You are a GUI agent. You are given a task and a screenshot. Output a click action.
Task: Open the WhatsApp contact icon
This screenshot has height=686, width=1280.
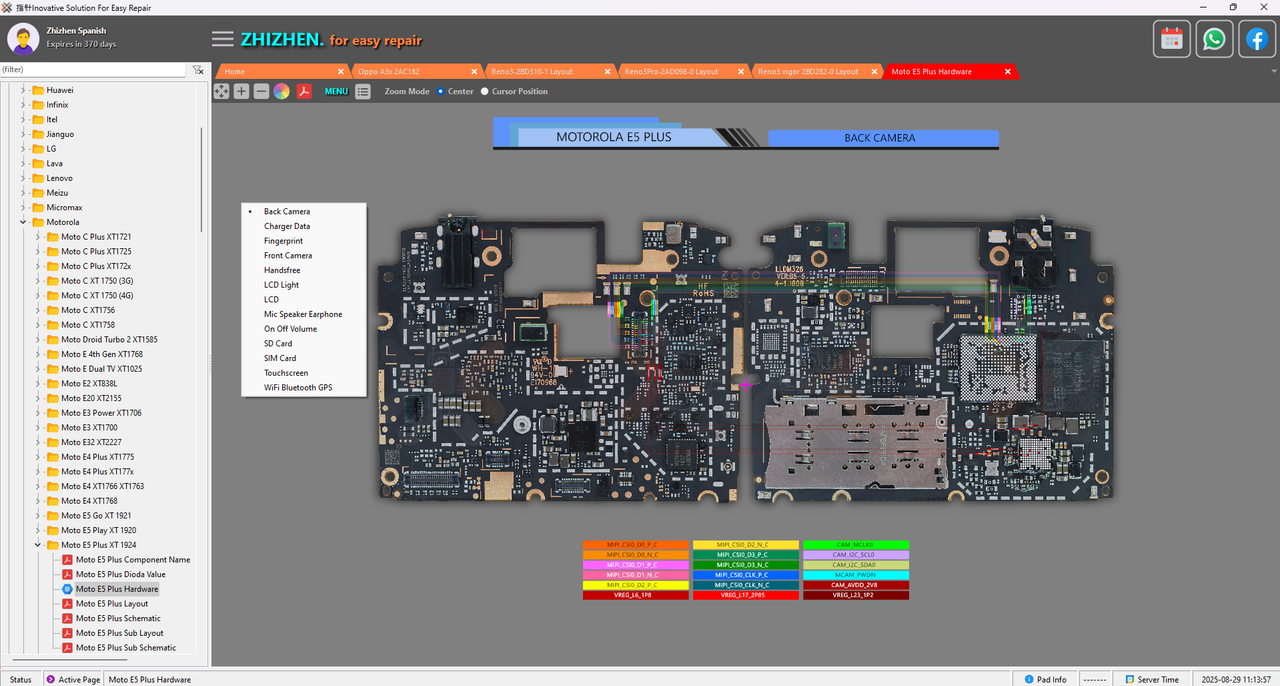pyautogui.click(x=1214, y=39)
